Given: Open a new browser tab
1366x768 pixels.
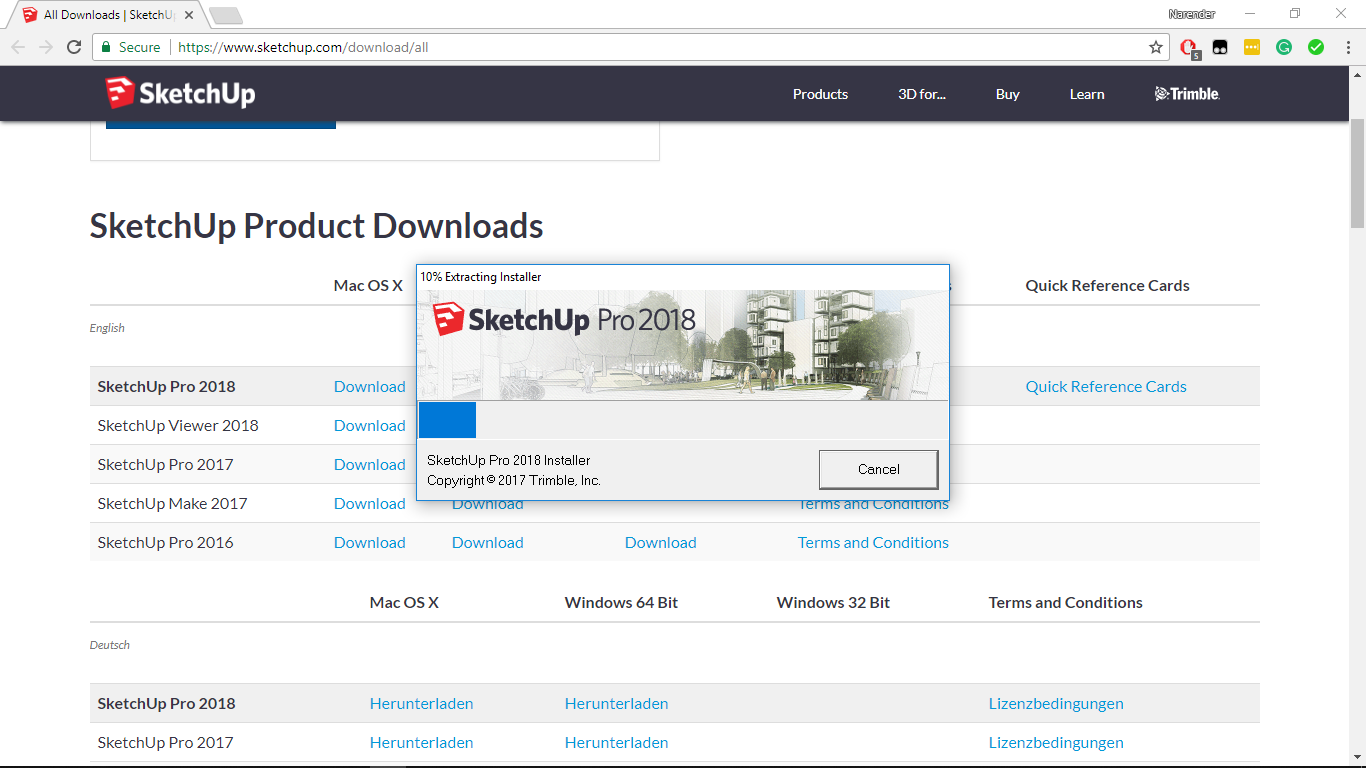Looking at the screenshot, I should click(225, 16).
